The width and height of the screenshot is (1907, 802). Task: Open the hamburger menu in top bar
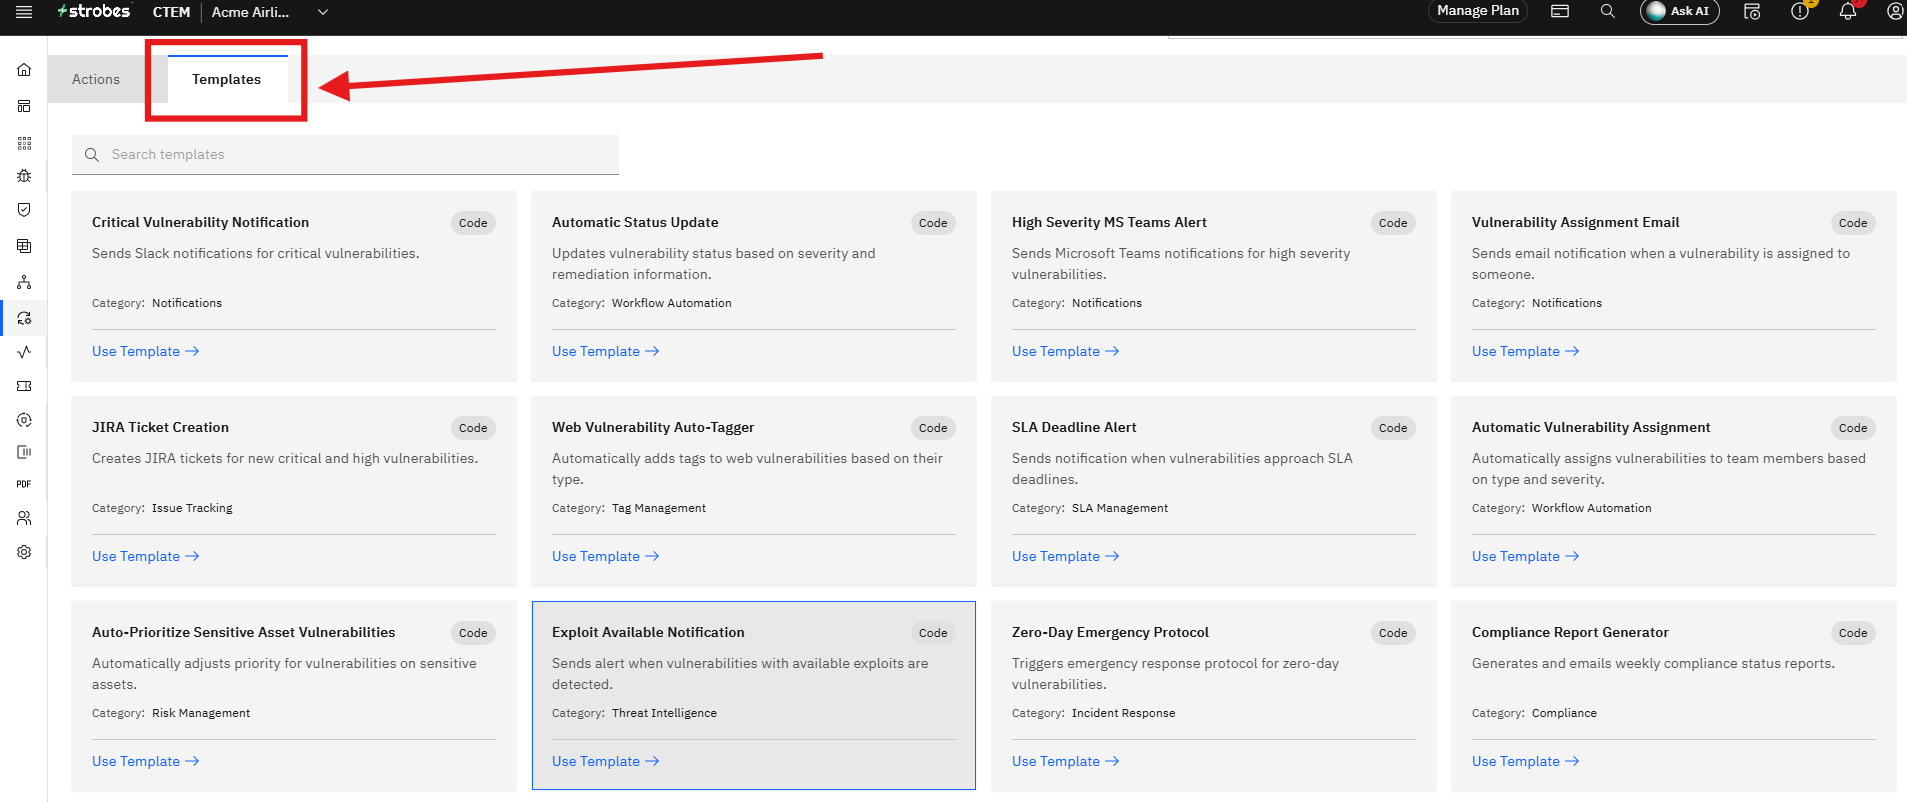(x=24, y=12)
